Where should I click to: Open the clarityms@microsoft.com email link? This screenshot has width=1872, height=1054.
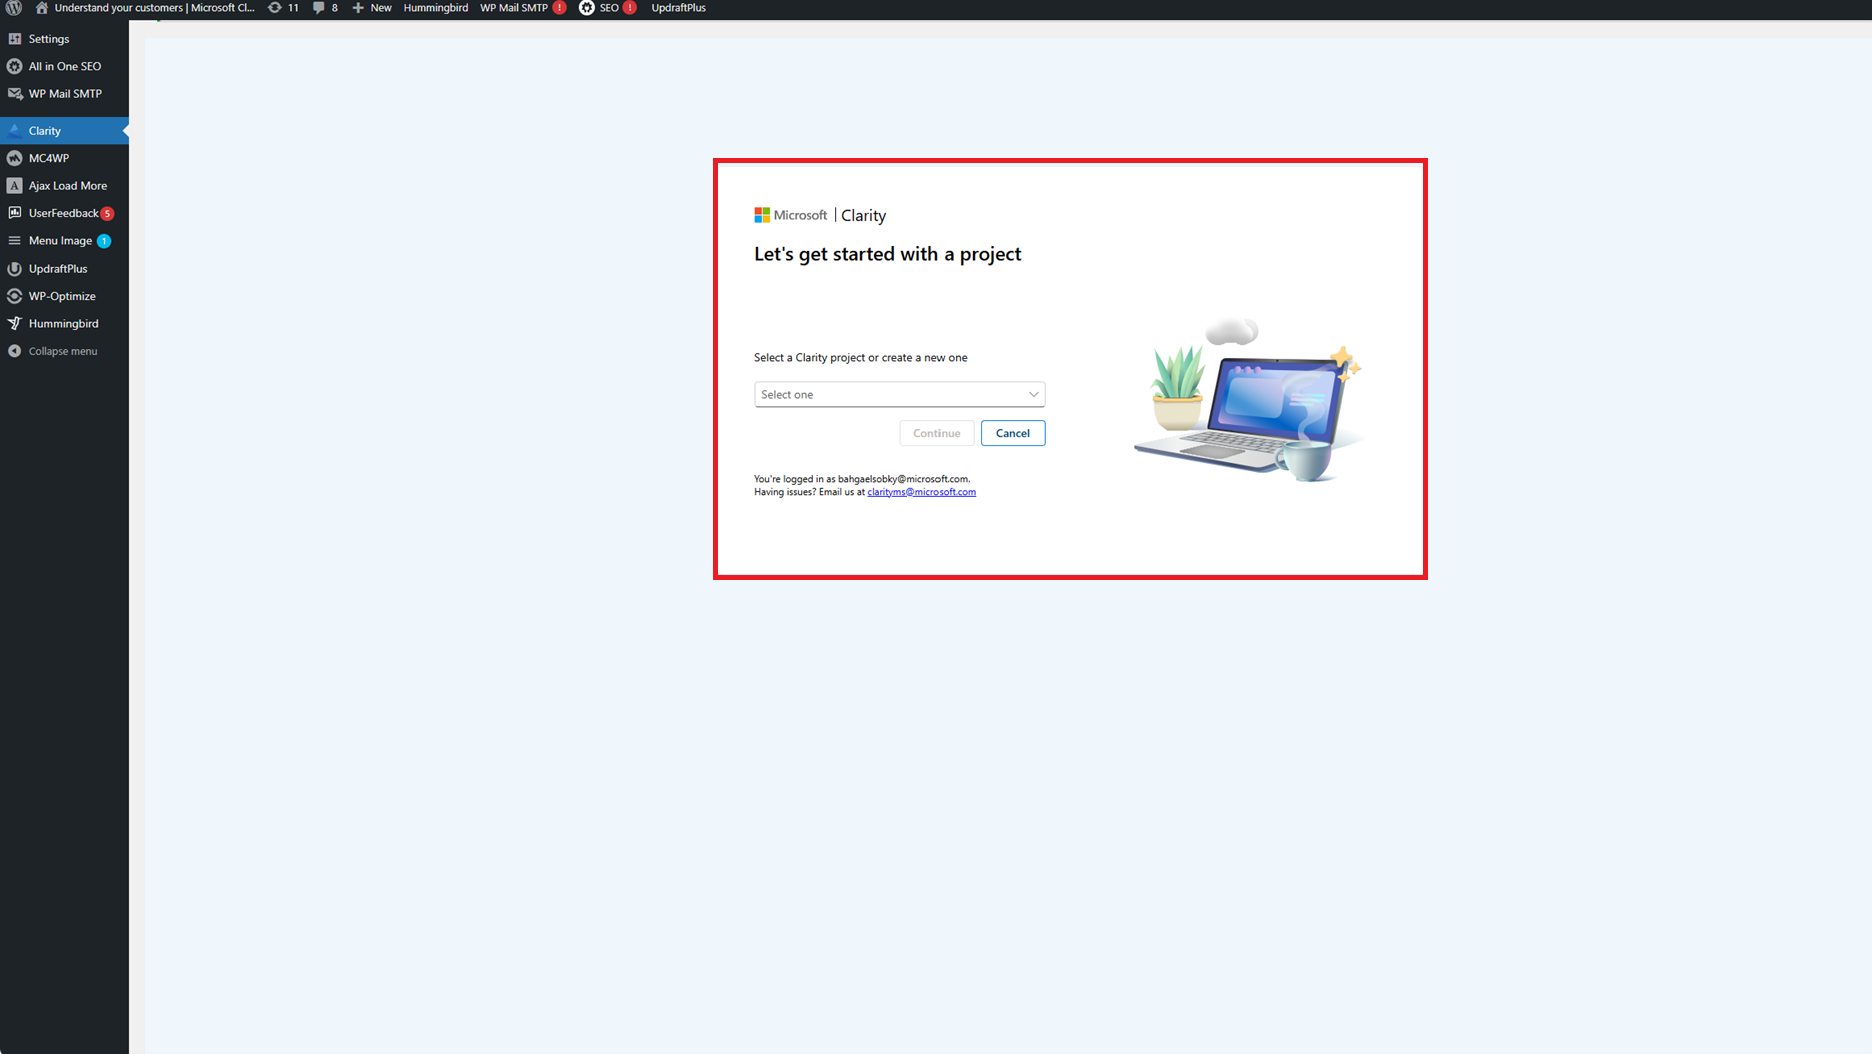(921, 492)
